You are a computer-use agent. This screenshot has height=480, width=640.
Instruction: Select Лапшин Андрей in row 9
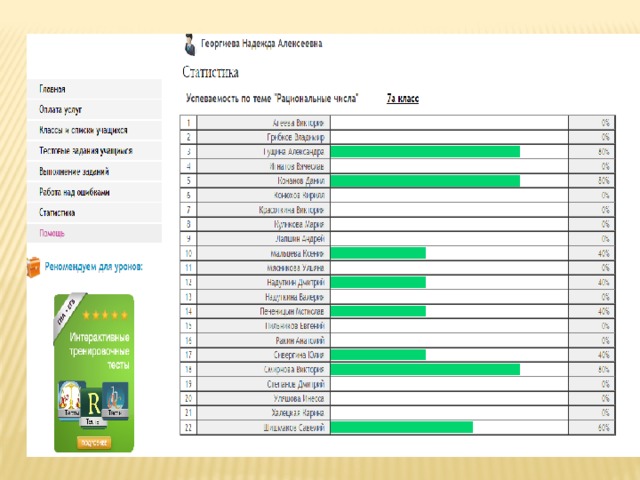click(264, 239)
